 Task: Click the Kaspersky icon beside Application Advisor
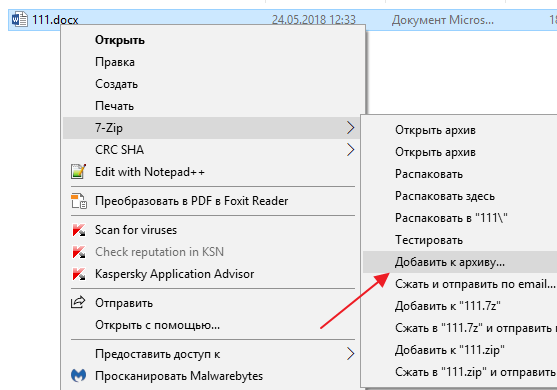coord(79,274)
